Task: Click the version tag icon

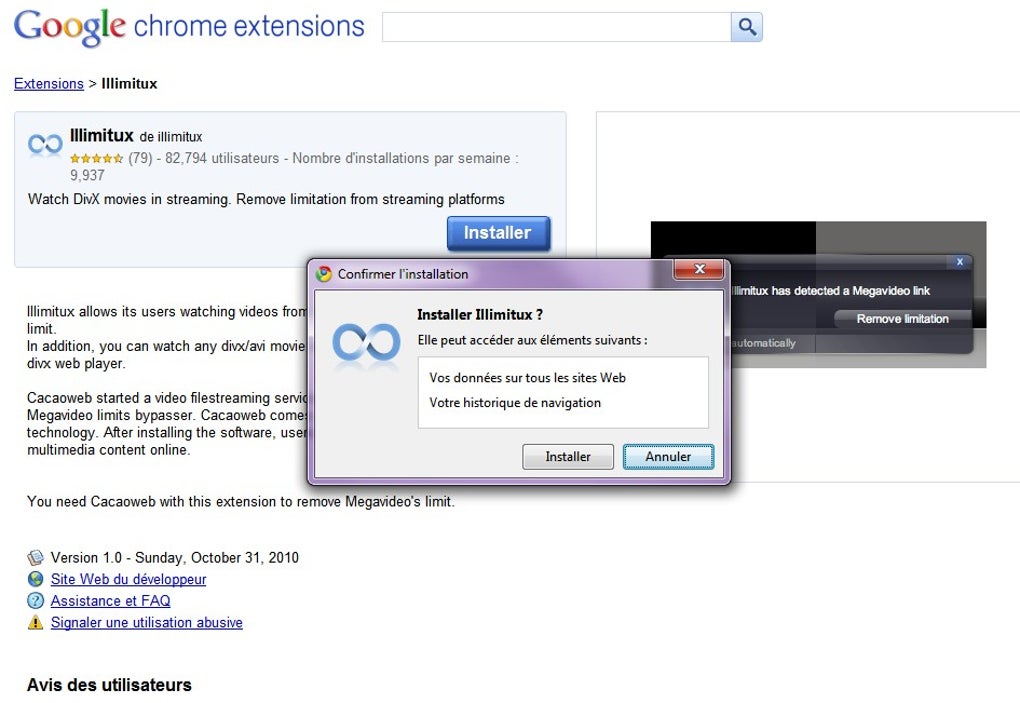Action: [35, 557]
